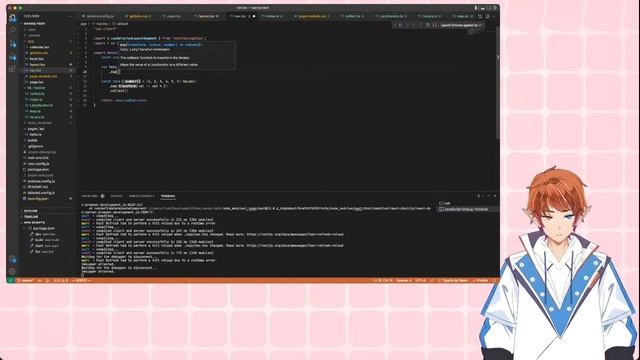The height and width of the screenshot is (360, 640).
Task: Open next.config.js in the Explorer
Action: click(x=38, y=163)
